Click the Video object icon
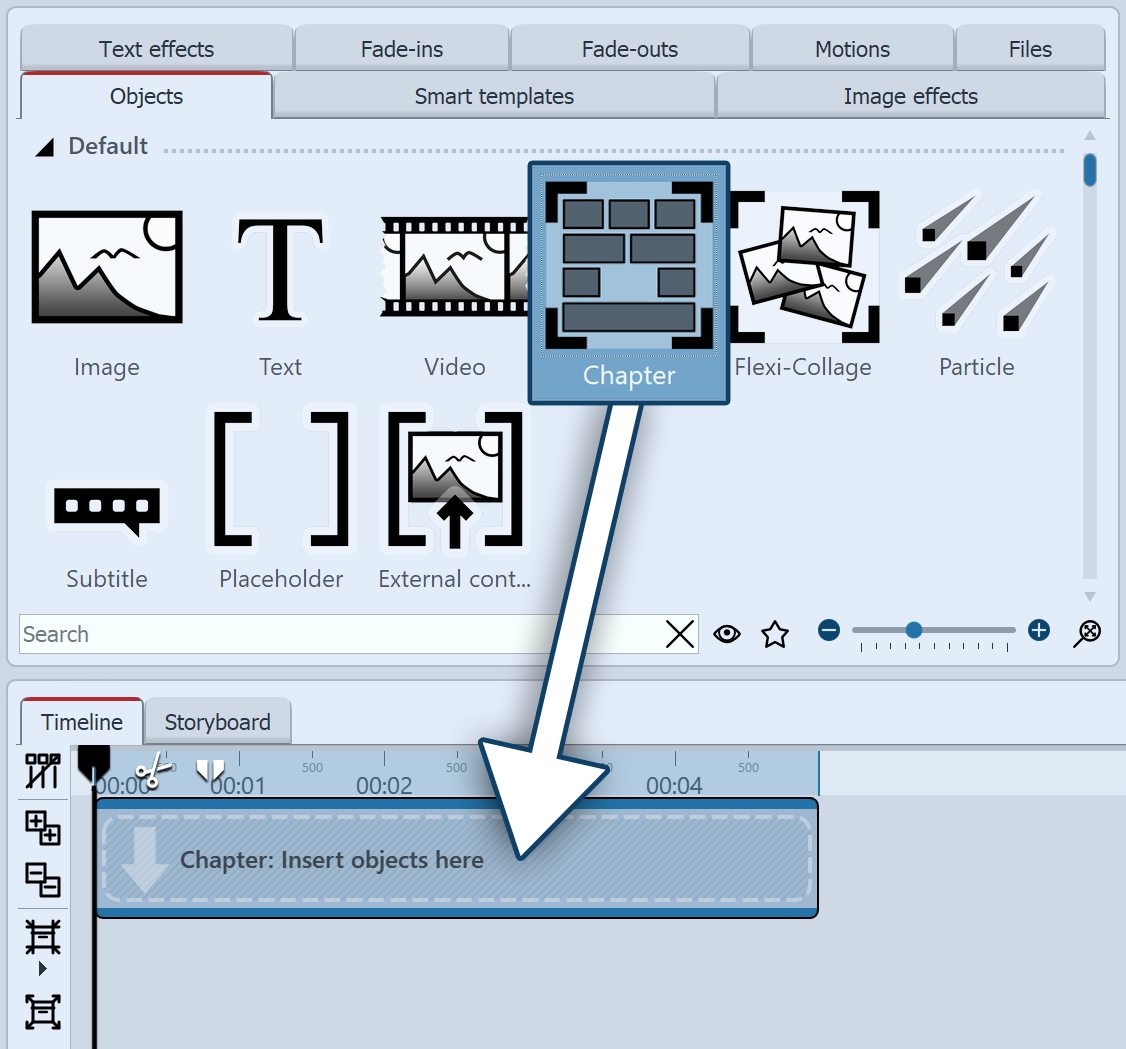 coord(454,266)
